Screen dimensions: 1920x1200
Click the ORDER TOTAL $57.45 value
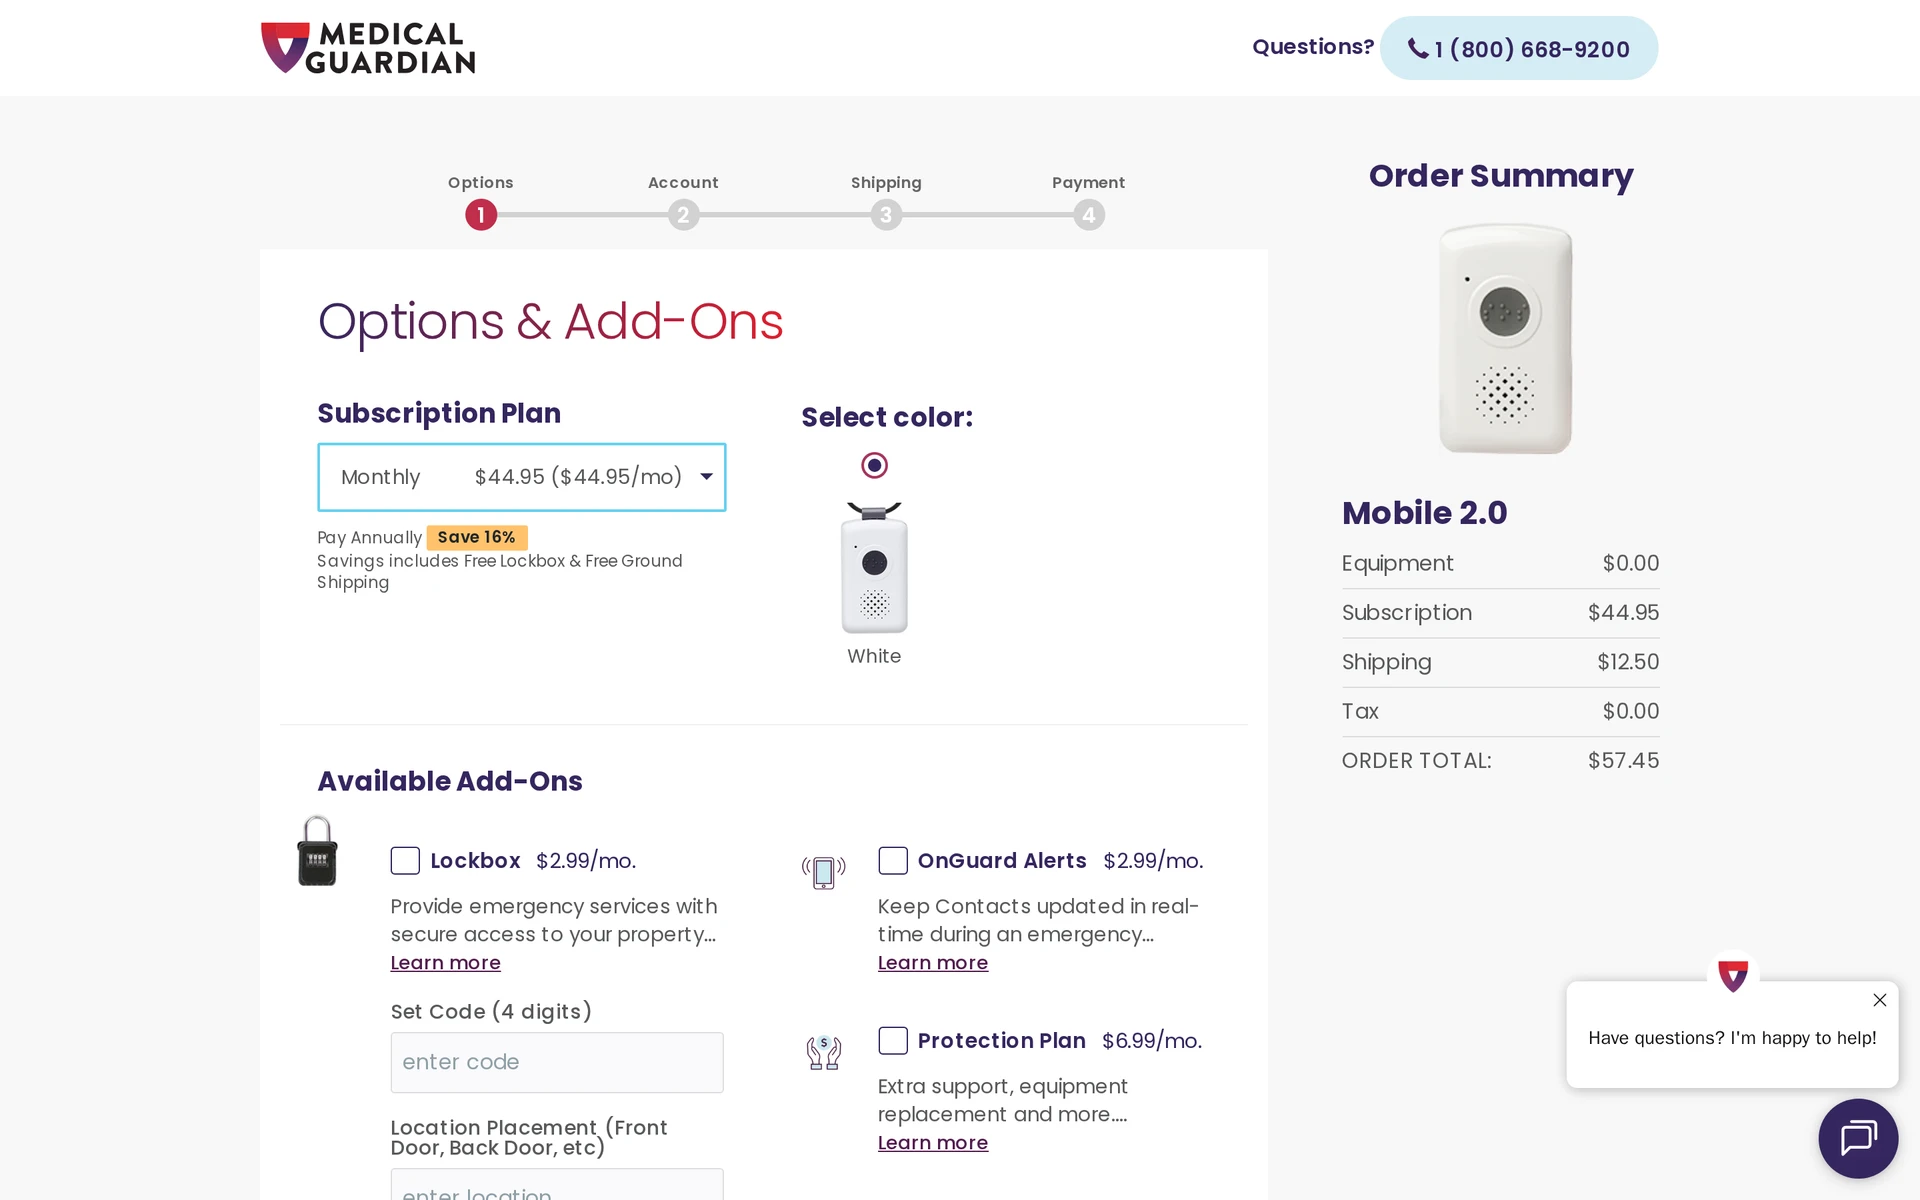[1624, 761]
